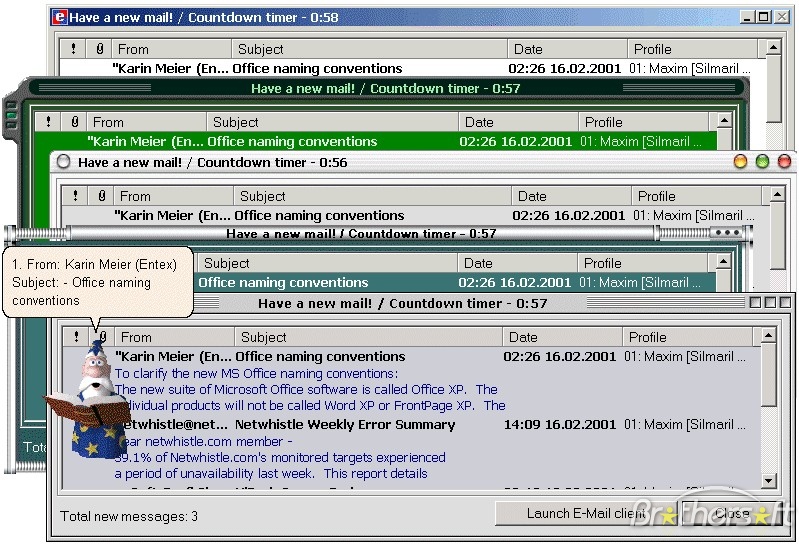Click the scroll-down arrow in the front window list
Image resolution: width=799 pixels, height=545 pixels.
(x=768, y=480)
